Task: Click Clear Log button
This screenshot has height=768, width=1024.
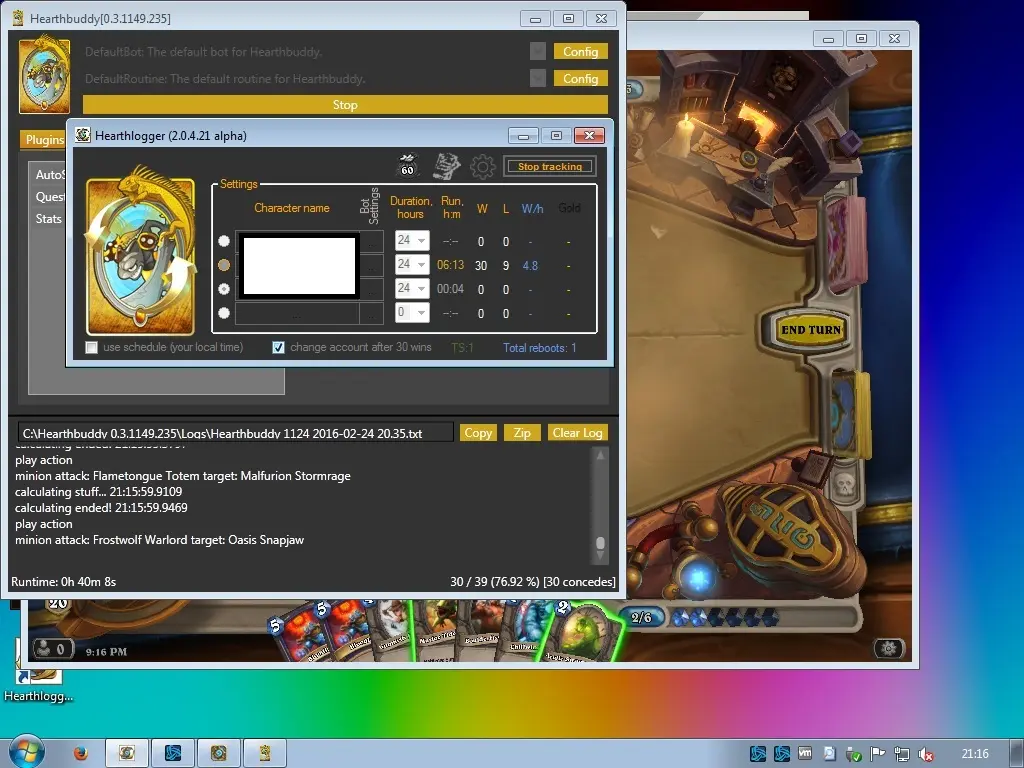Action: click(577, 432)
